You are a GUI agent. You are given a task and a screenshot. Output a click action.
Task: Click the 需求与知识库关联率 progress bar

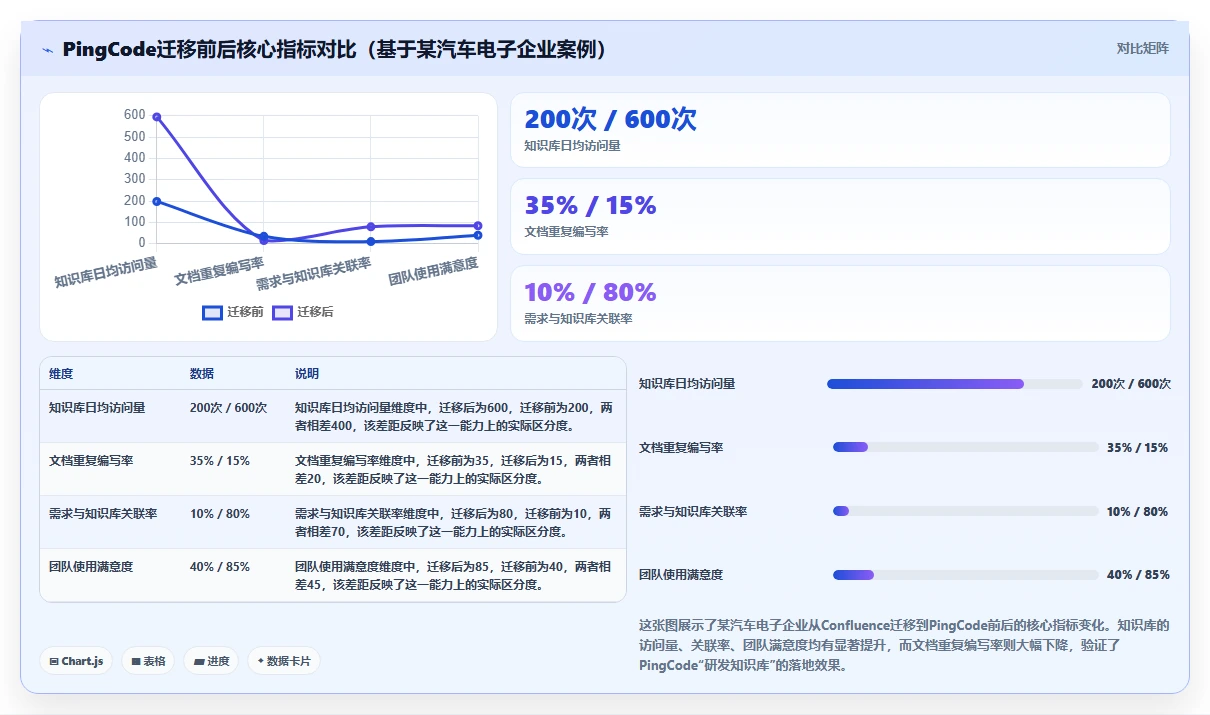[965, 511]
